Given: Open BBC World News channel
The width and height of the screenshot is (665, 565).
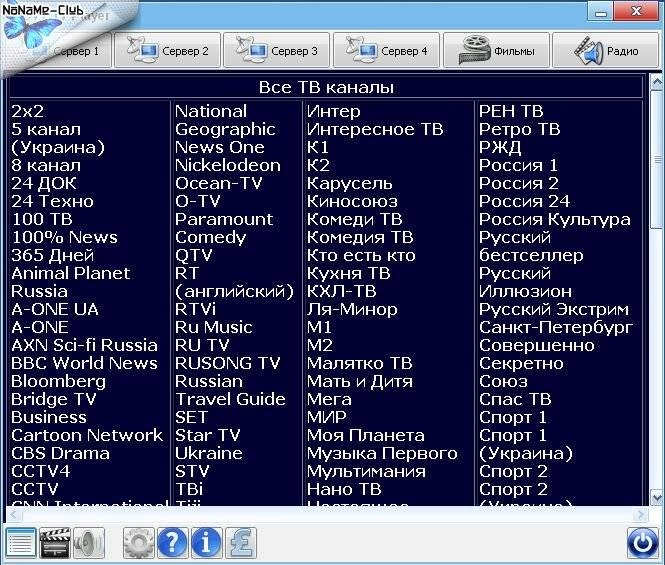Looking at the screenshot, I should pyautogui.click(x=84, y=363).
